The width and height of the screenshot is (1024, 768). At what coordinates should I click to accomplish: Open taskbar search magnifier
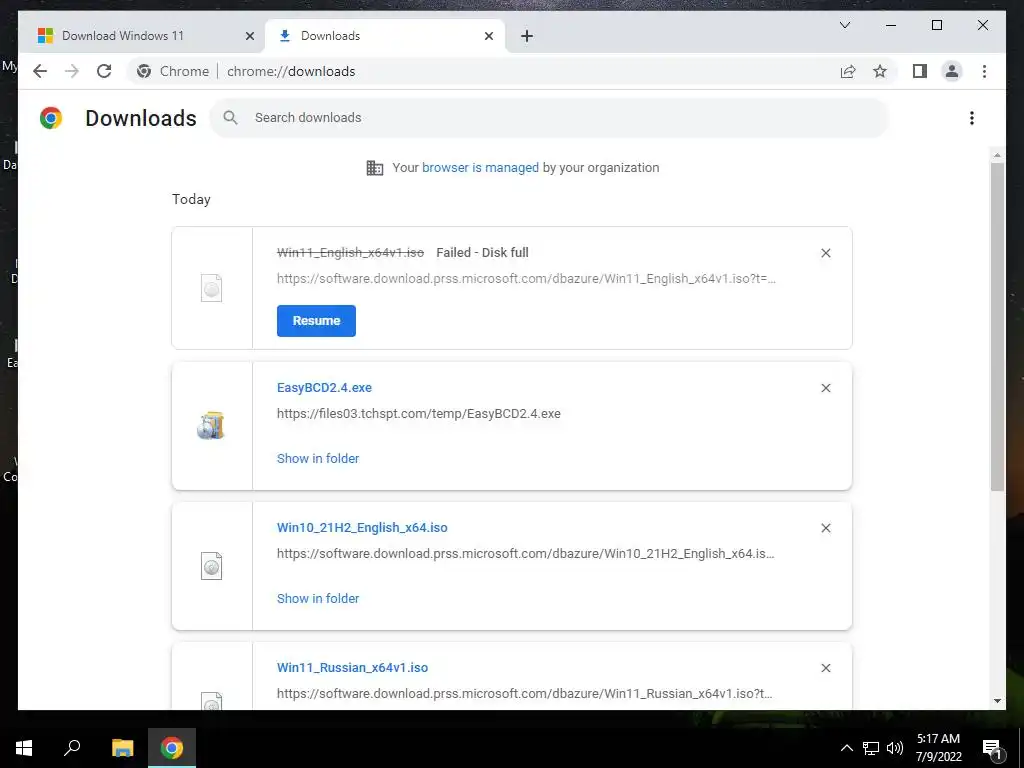coord(72,748)
